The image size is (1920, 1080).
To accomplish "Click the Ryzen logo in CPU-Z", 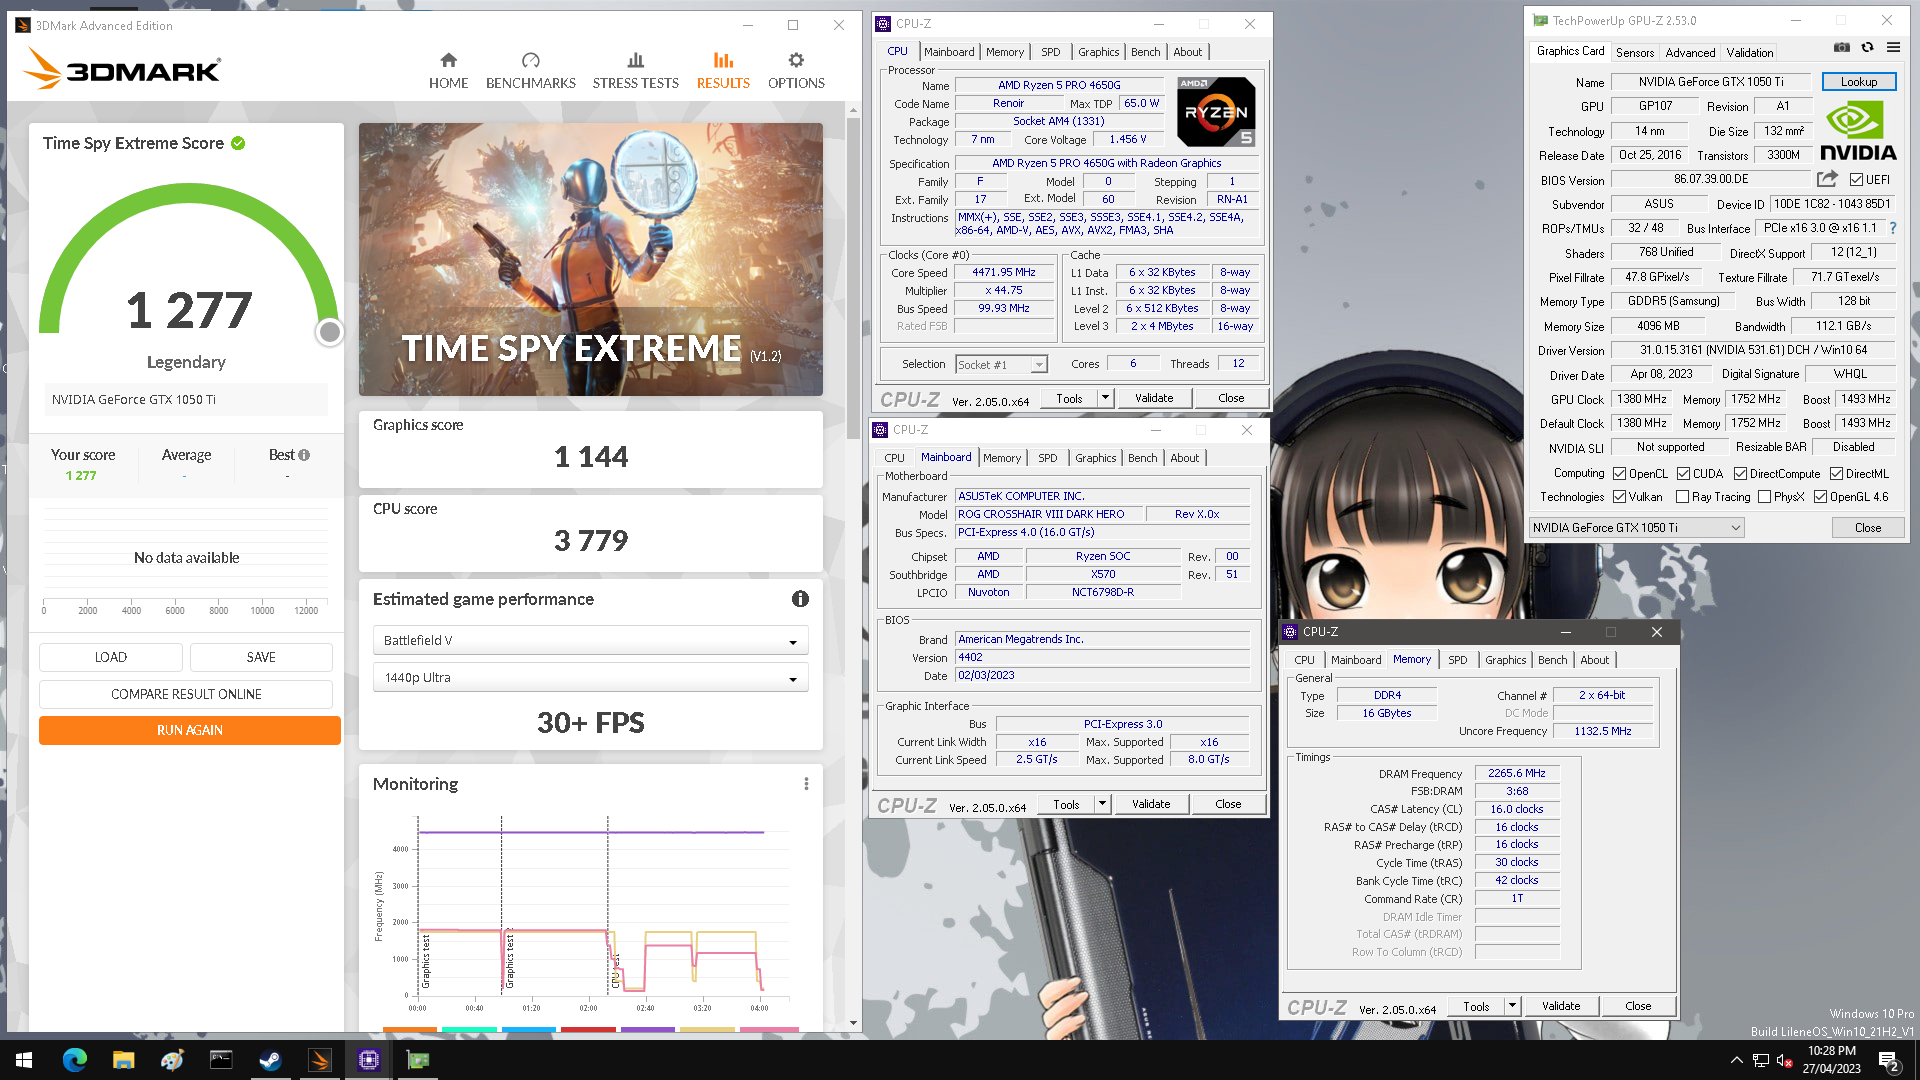I will (1215, 112).
